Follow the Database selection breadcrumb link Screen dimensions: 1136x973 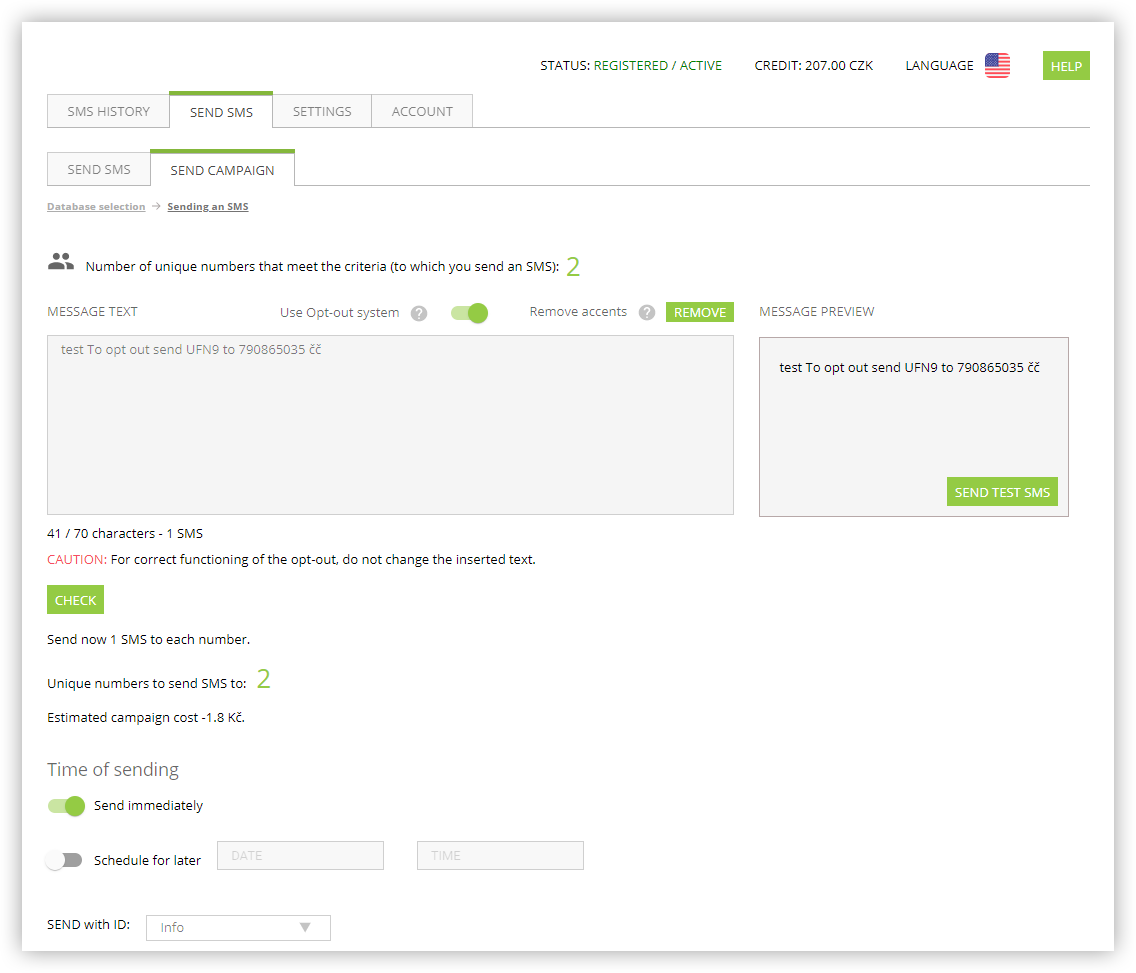point(96,207)
